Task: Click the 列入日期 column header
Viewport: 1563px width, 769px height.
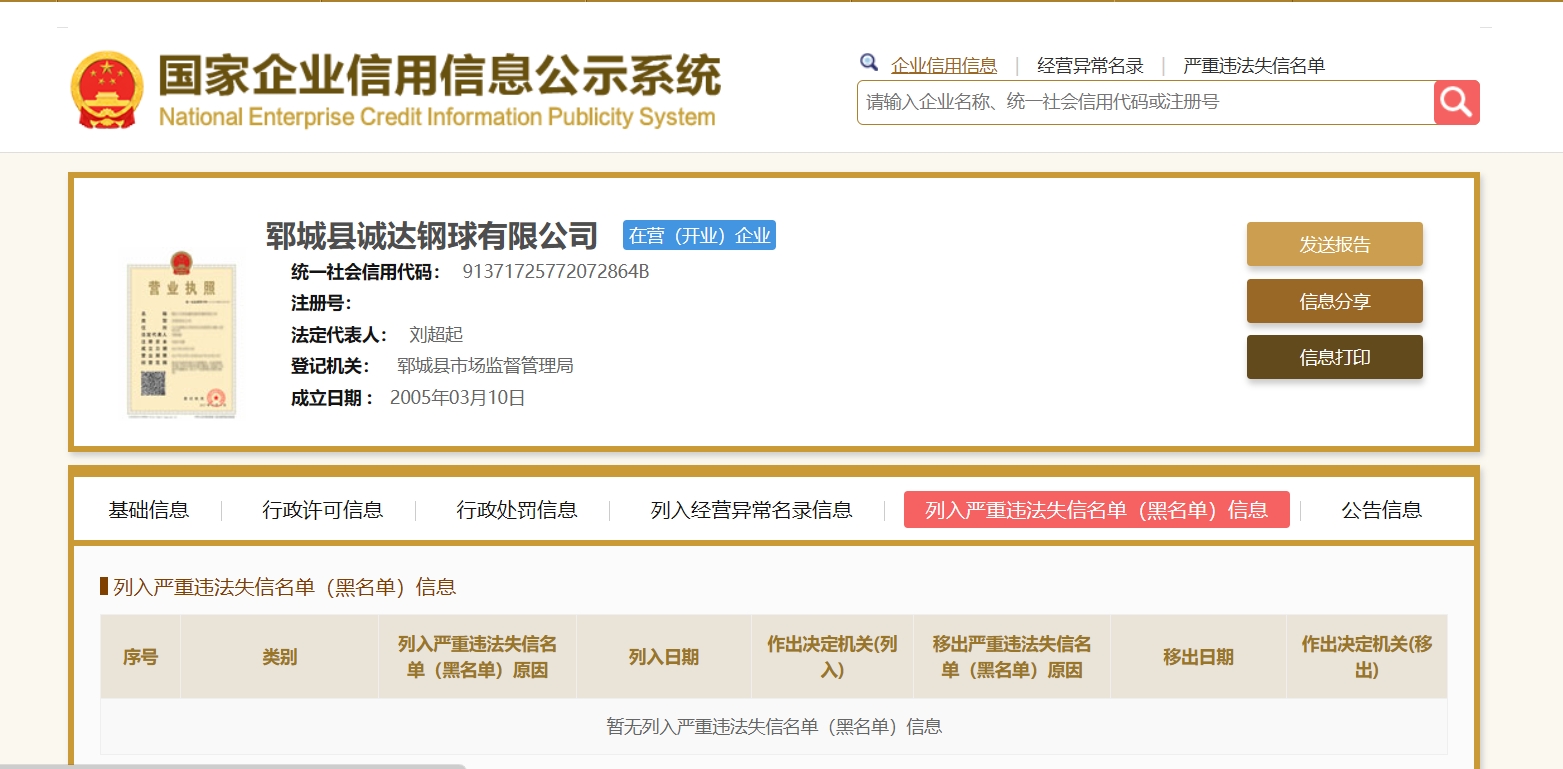Action: [x=663, y=657]
